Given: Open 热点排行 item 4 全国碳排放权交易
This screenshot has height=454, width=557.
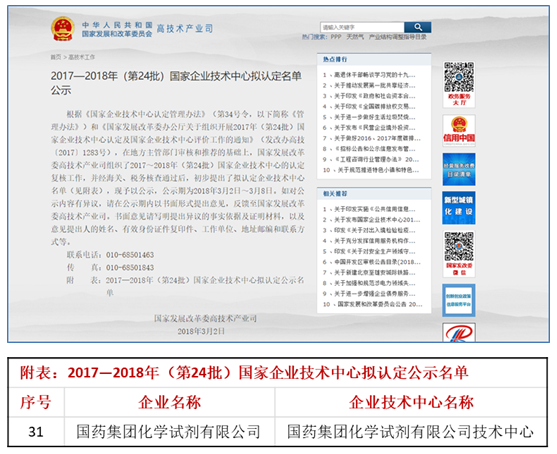Looking at the screenshot, I should (369, 107).
